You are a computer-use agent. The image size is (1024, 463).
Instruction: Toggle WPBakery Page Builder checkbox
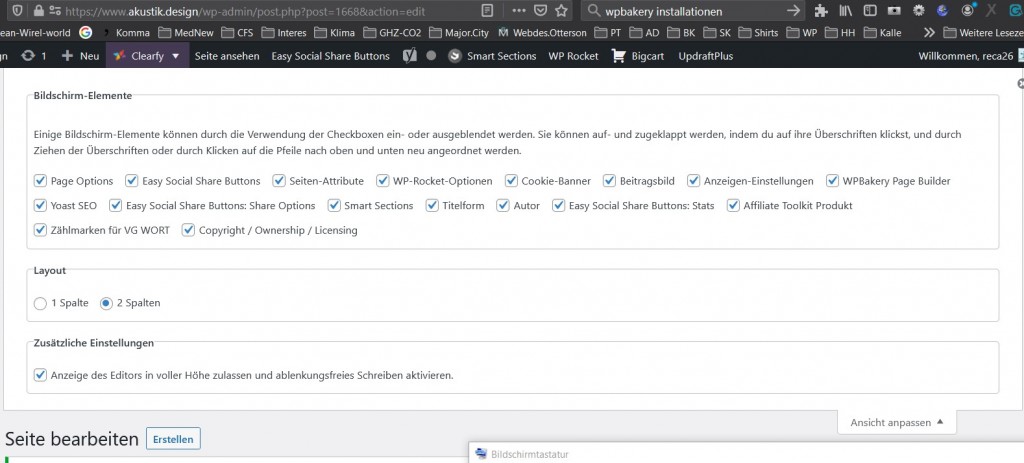click(833, 181)
